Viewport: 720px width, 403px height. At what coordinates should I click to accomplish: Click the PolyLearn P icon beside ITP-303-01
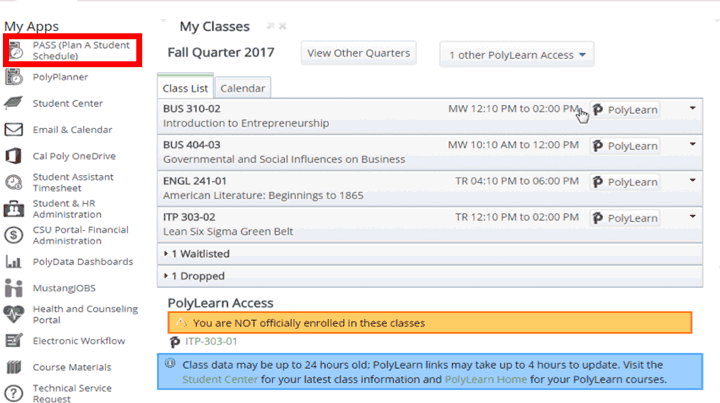click(x=174, y=342)
